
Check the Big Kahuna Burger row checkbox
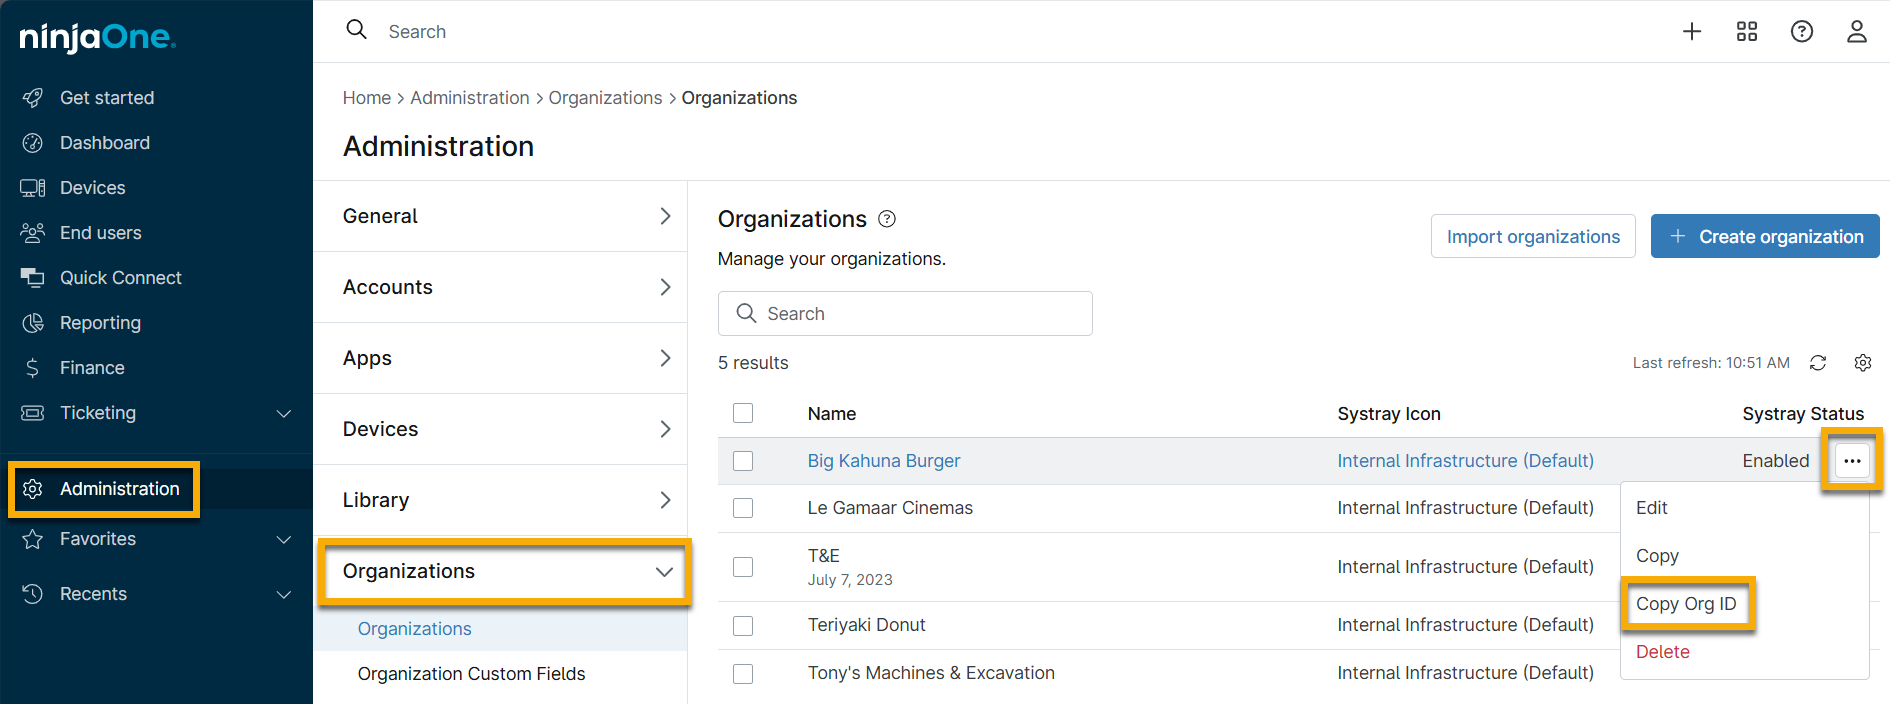(743, 461)
